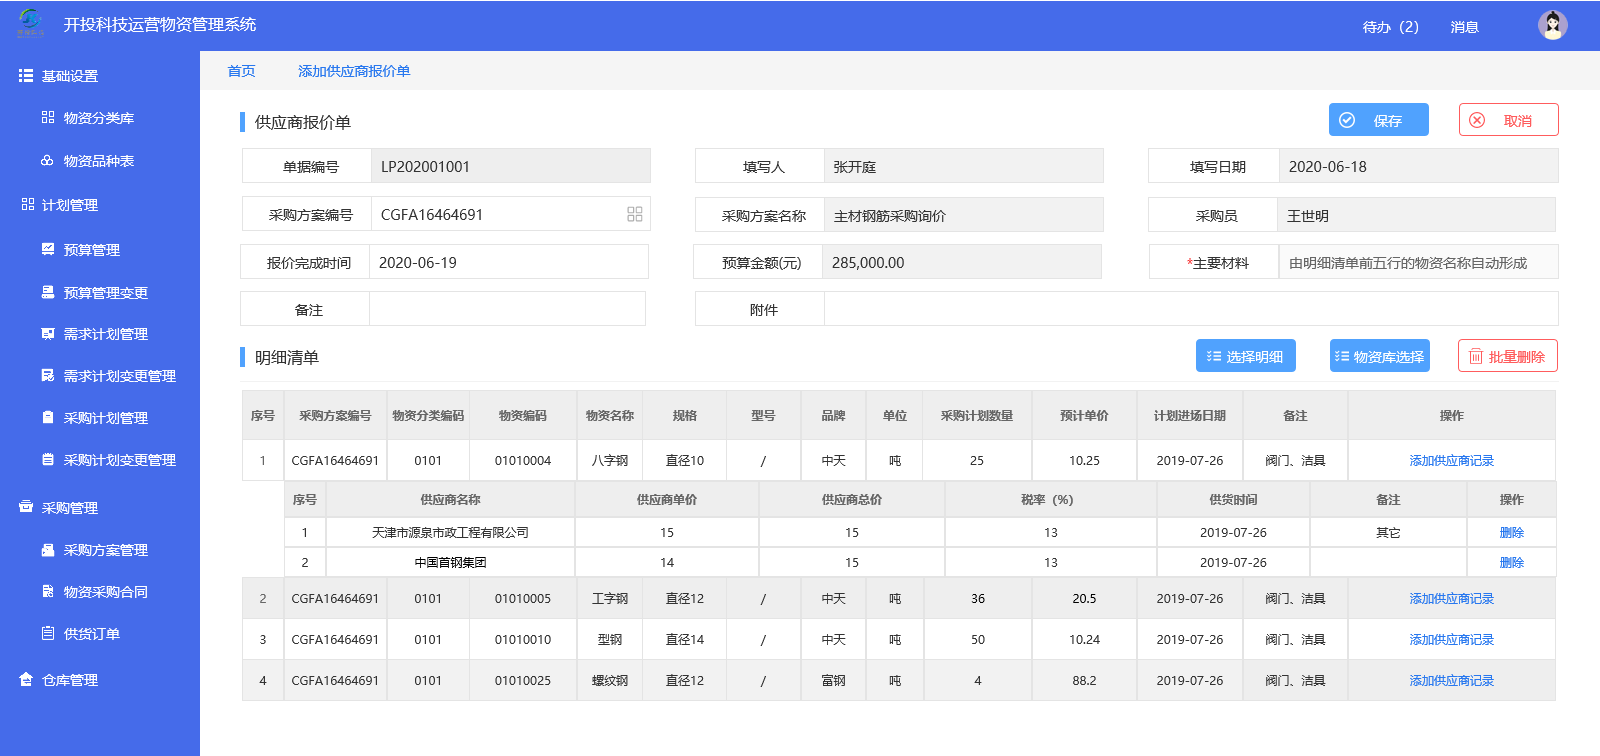This screenshot has width=1600, height=756.
Task: Click the 供货订单 icon
Action: coord(48,633)
